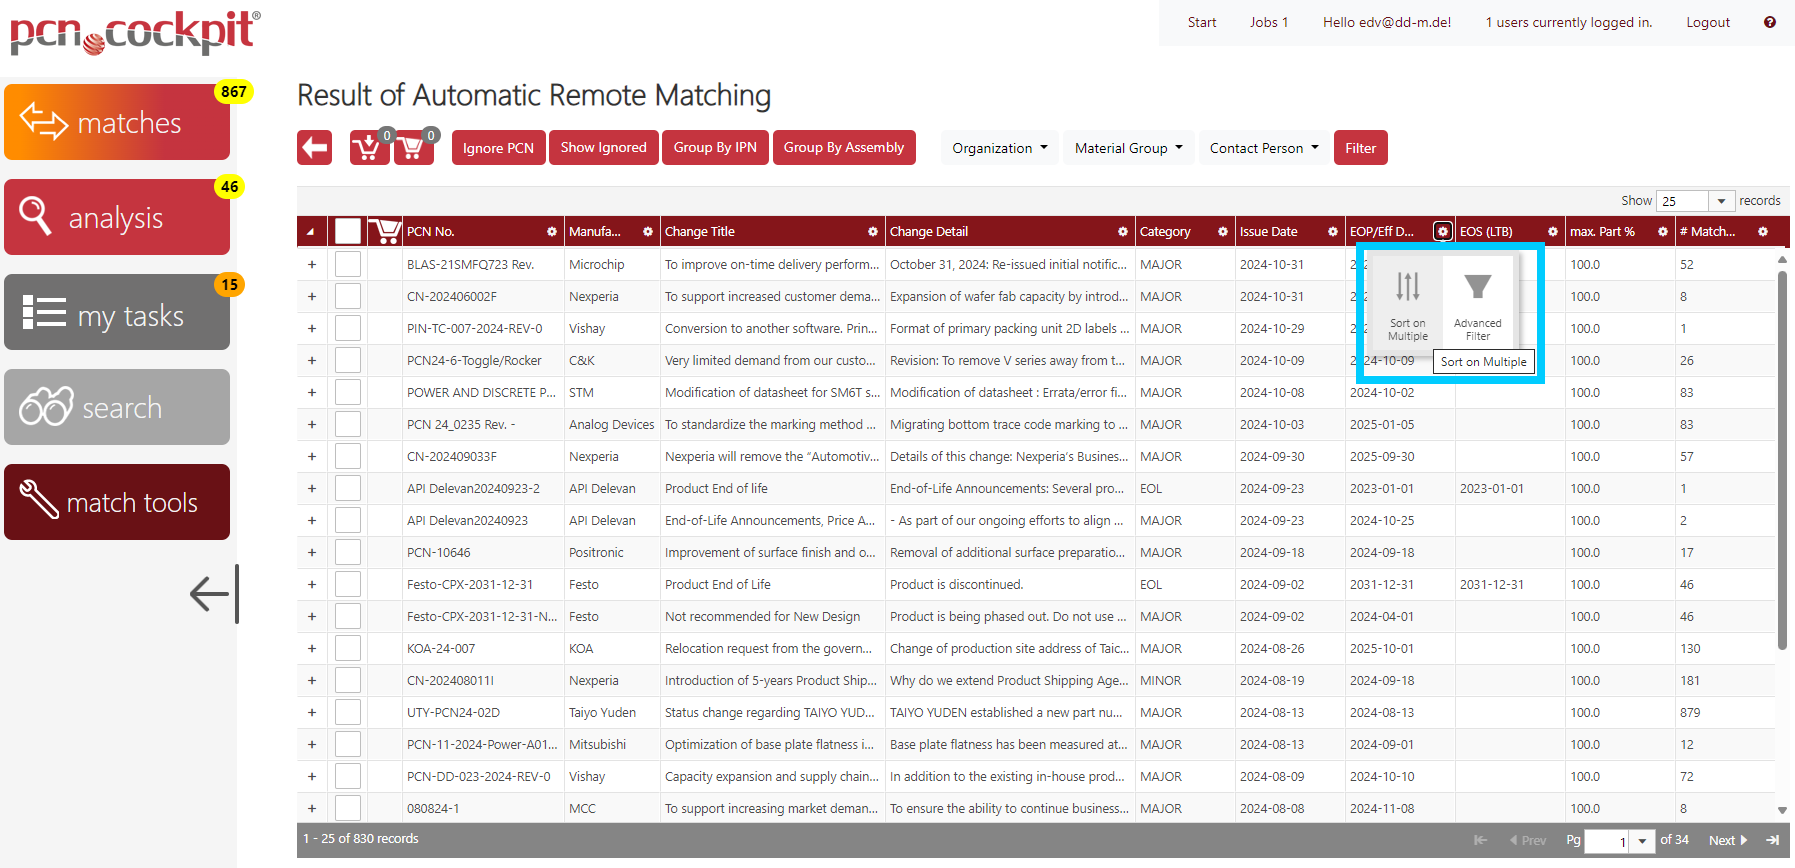1795x868 pixels.
Task: Click the sidebar collapse arrow icon
Action: point(213,593)
